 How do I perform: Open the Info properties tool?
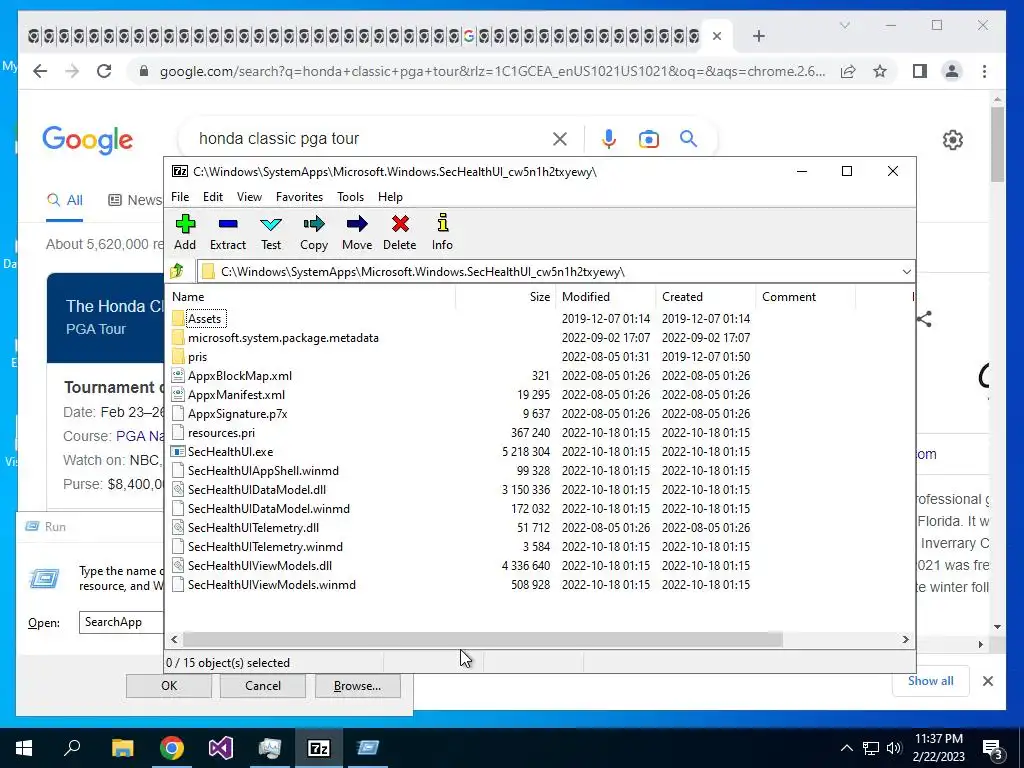[442, 232]
